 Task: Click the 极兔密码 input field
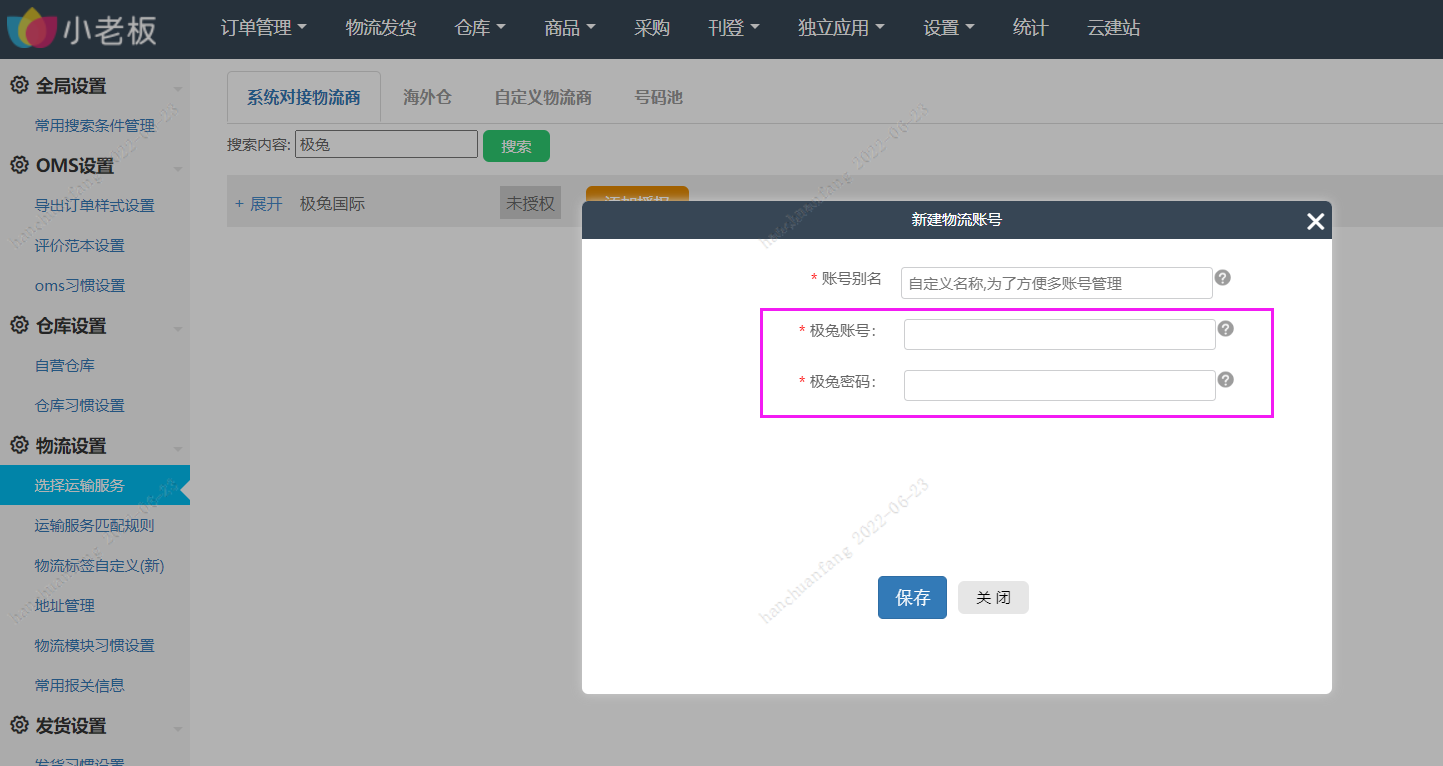point(1059,385)
